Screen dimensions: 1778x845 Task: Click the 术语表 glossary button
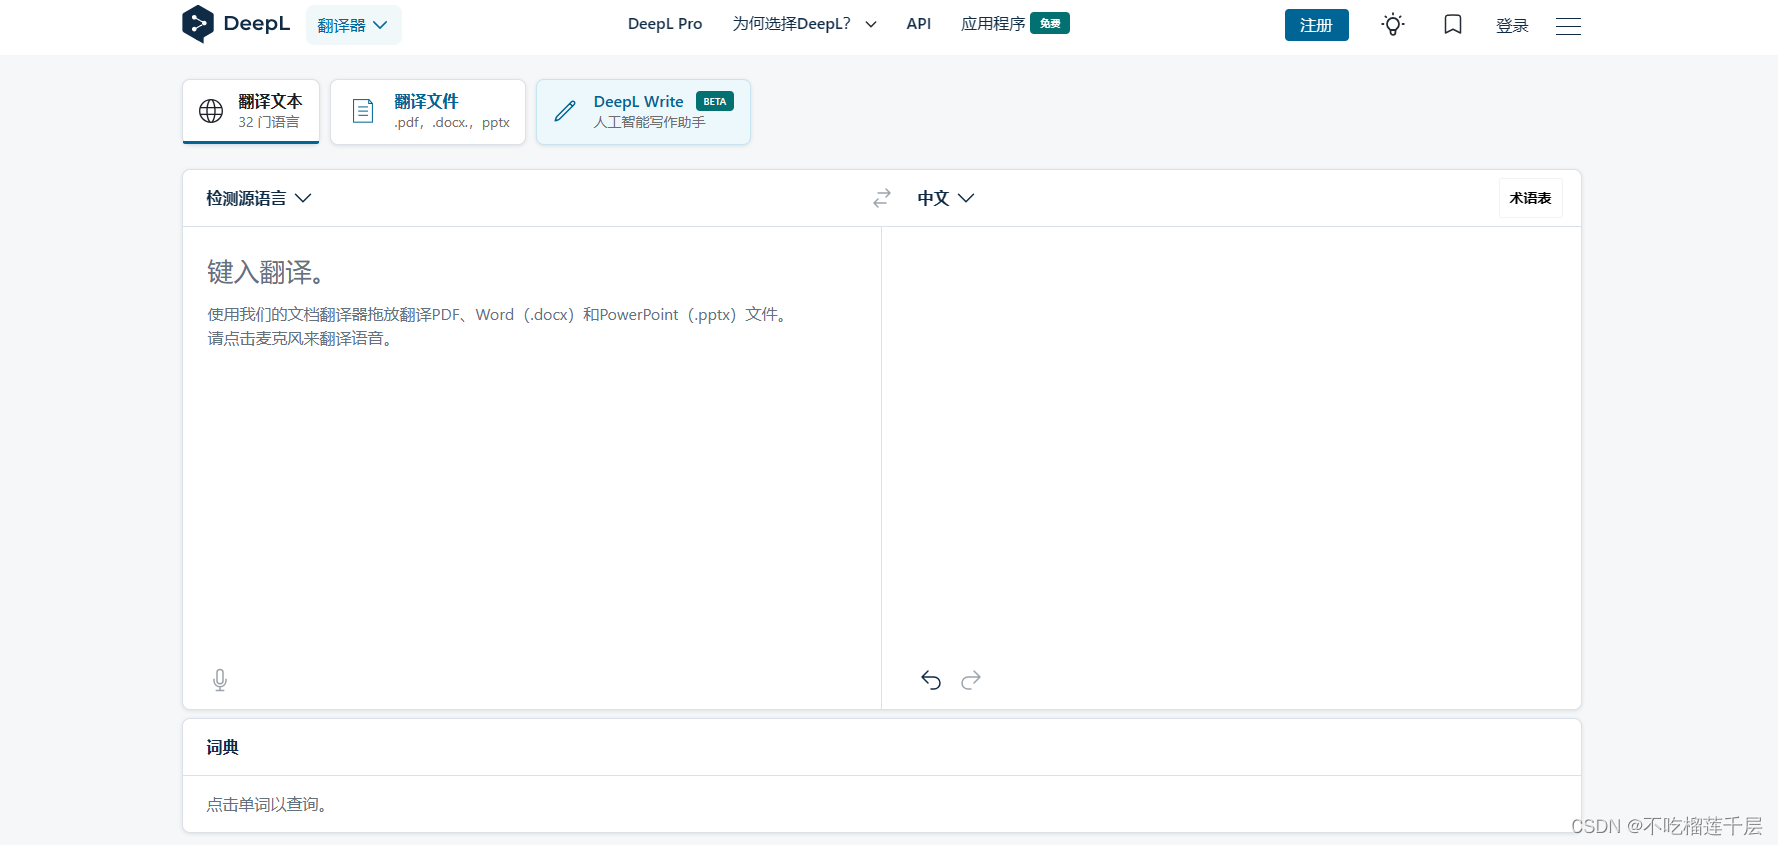pyautogui.click(x=1530, y=198)
